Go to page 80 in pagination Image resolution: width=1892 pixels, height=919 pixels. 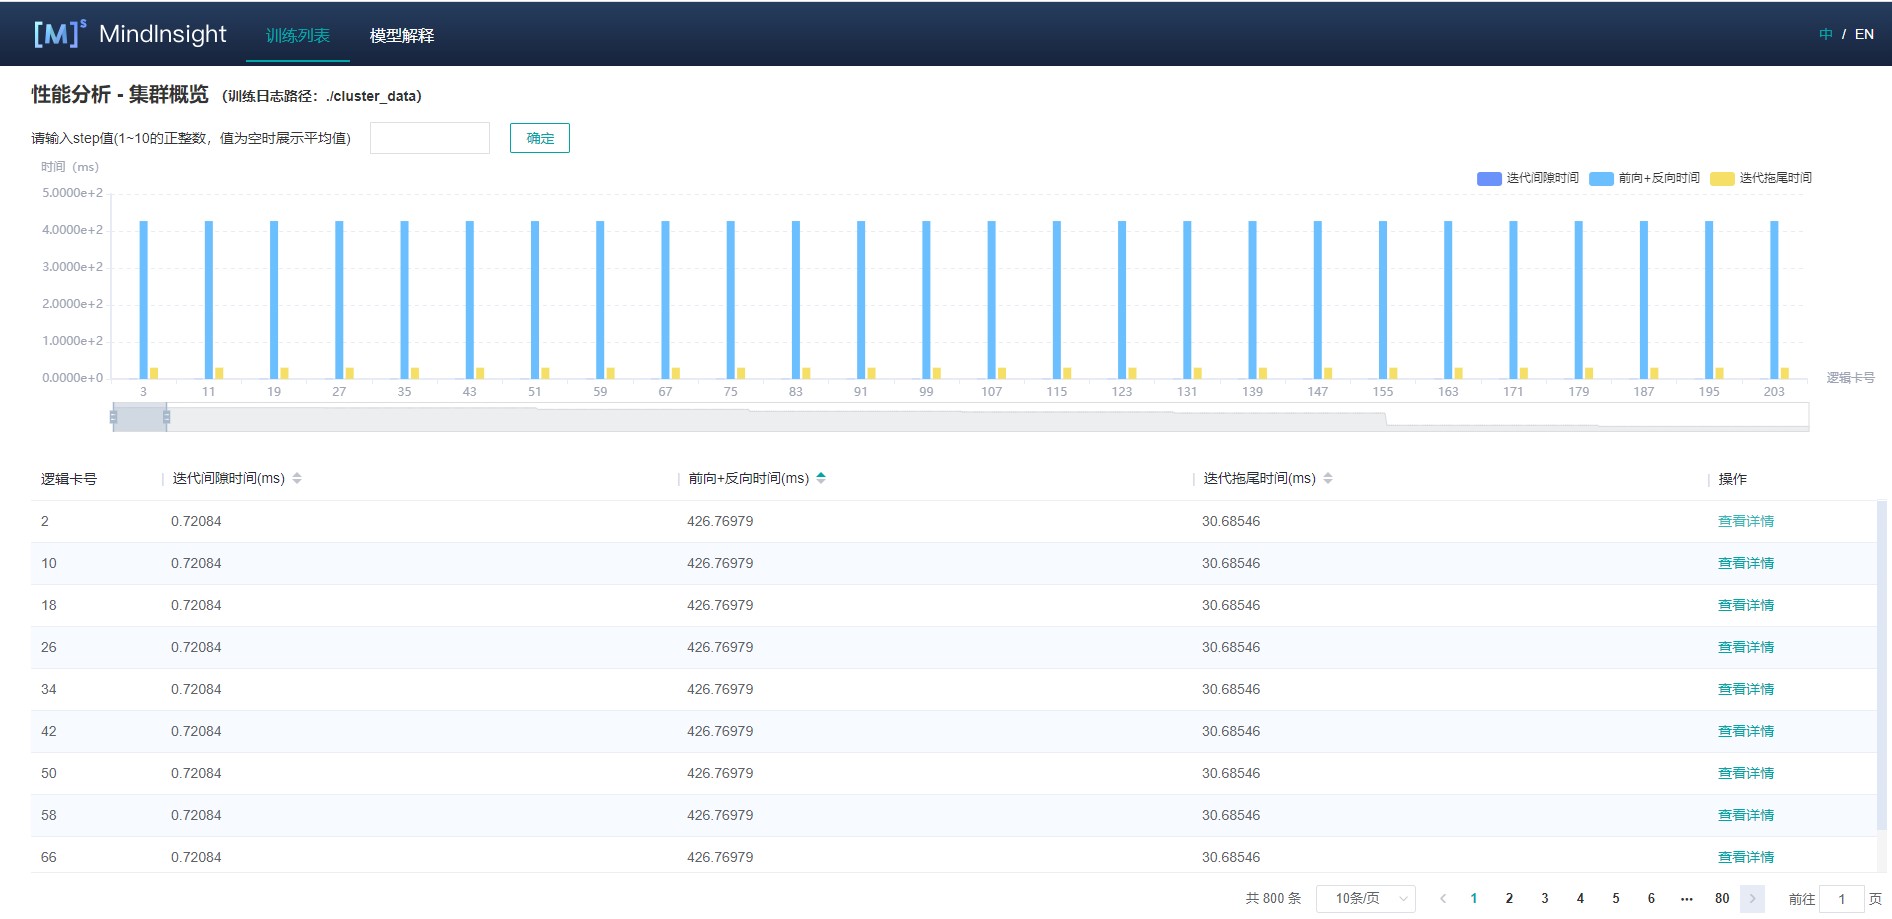[x=1721, y=899]
